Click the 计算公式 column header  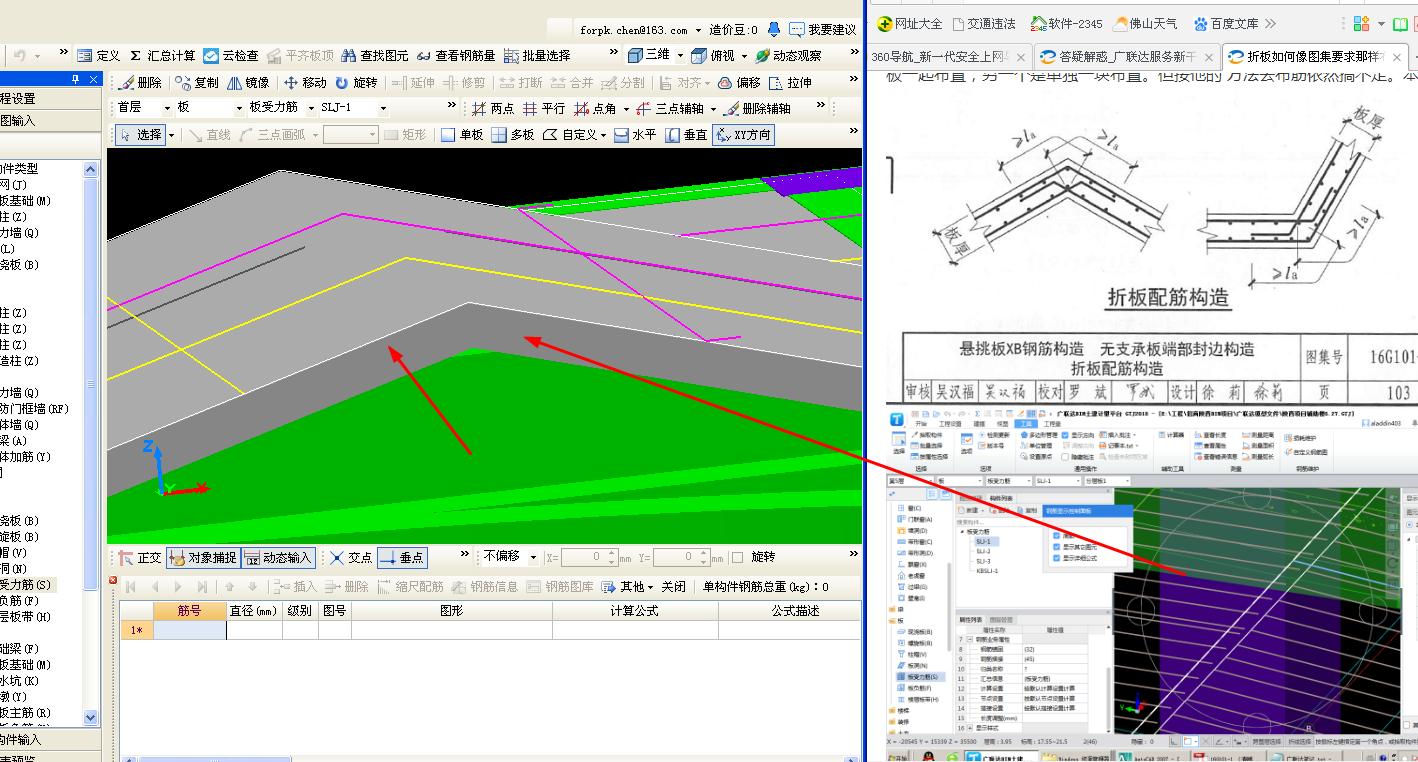[x=636, y=610]
